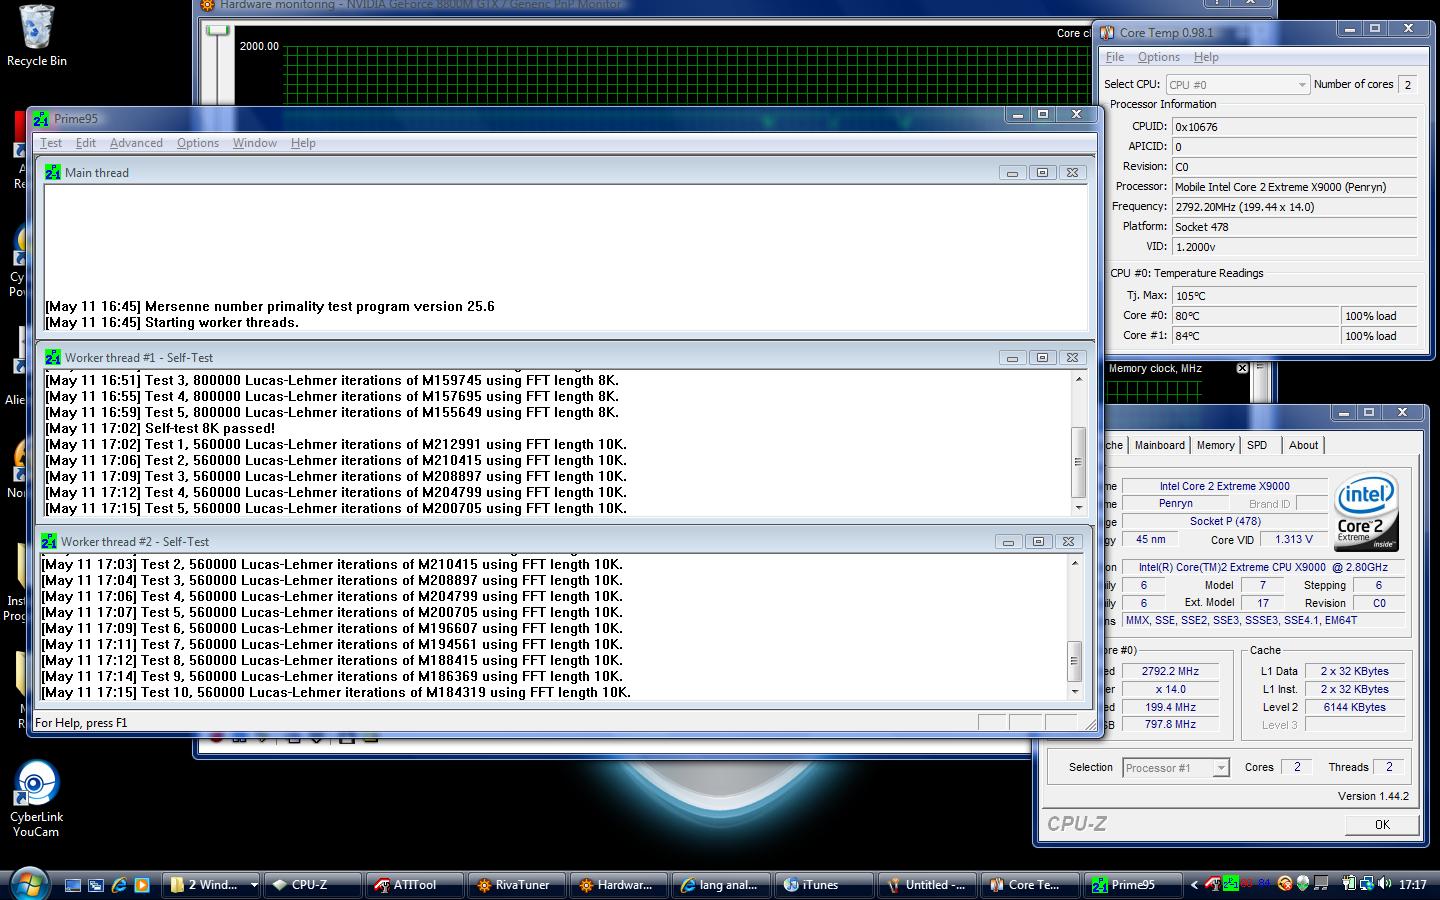Launch CyberLink YouCam from desktop

[37, 798]
